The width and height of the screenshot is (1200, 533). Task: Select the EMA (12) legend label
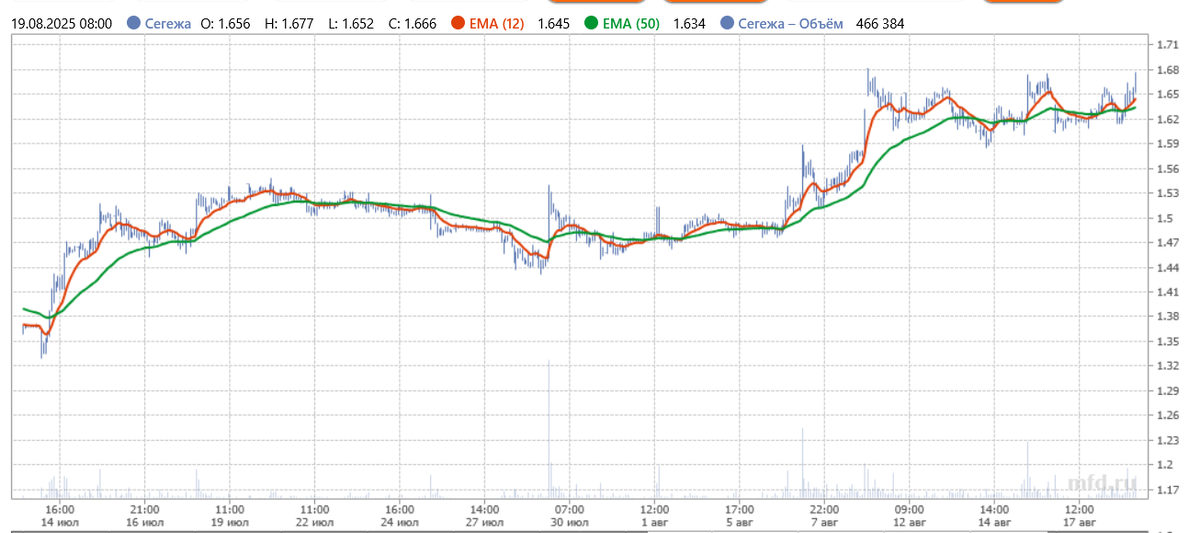tap(496, 23)
